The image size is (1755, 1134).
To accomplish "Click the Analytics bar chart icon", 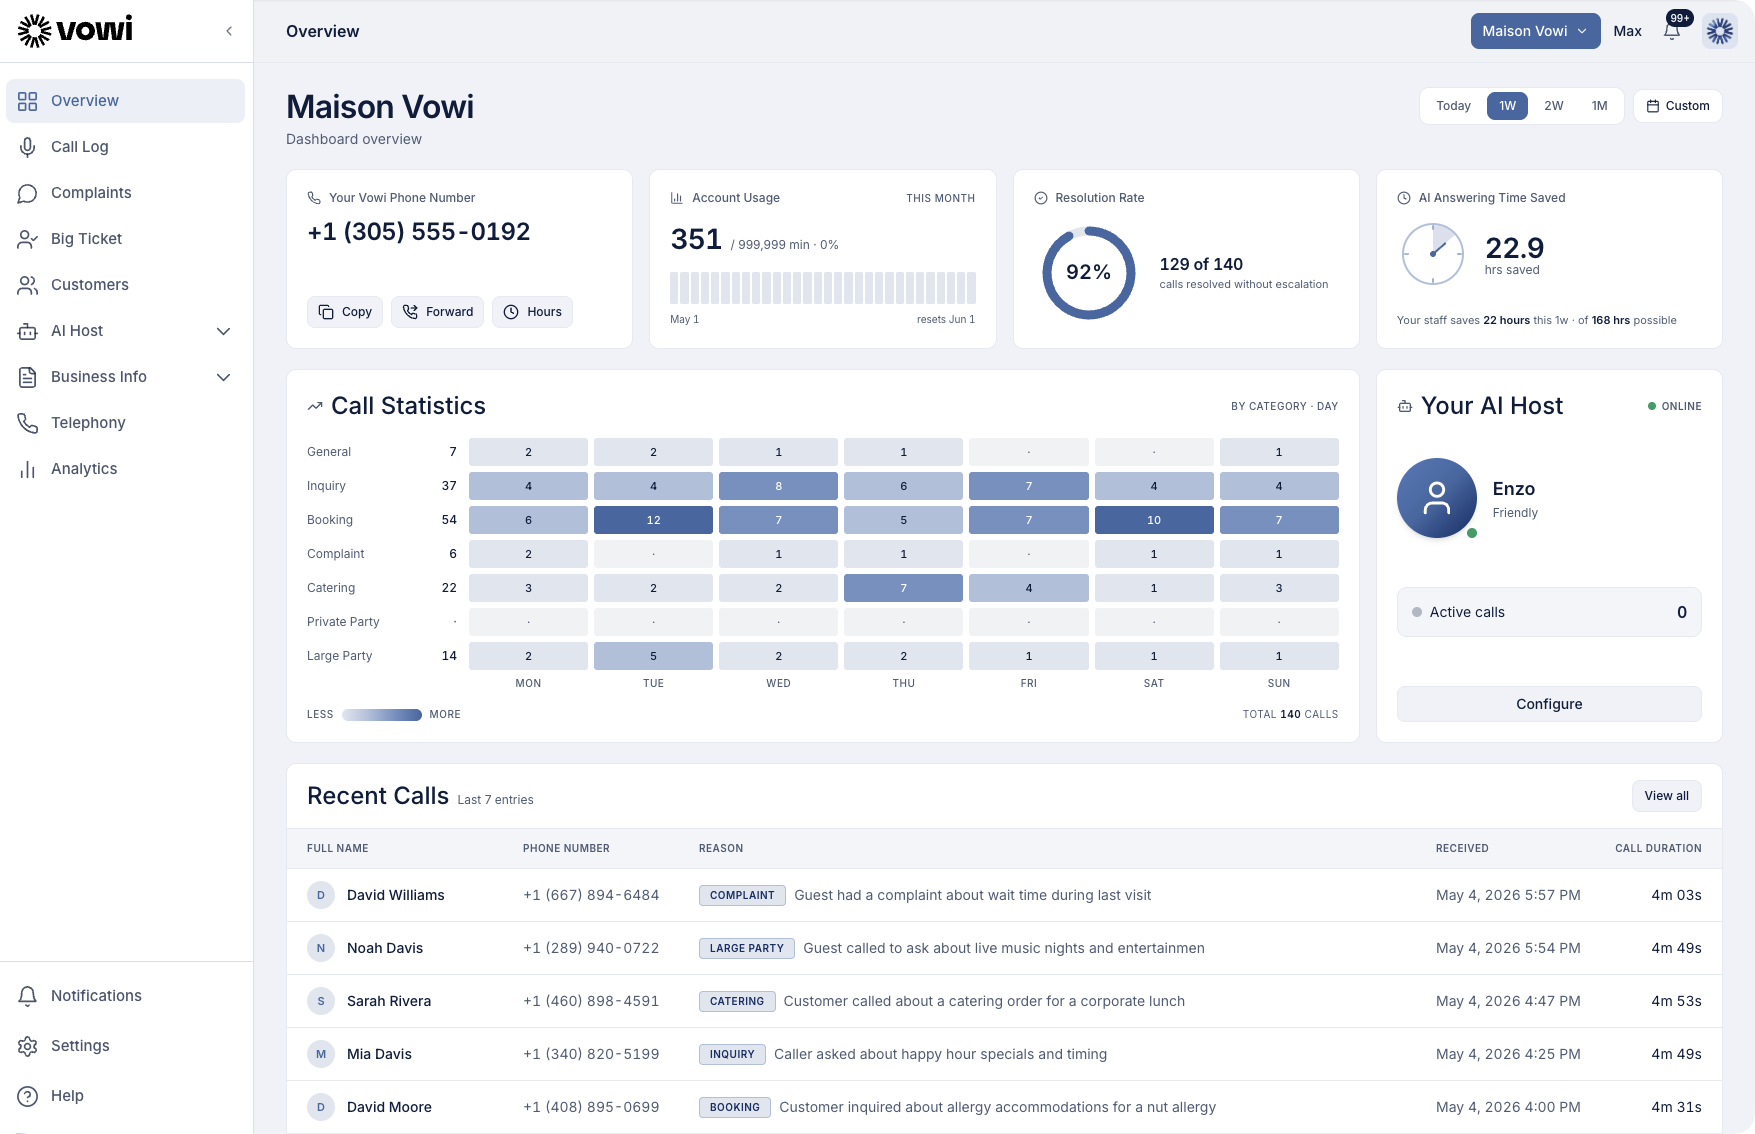I will (28, 469).
